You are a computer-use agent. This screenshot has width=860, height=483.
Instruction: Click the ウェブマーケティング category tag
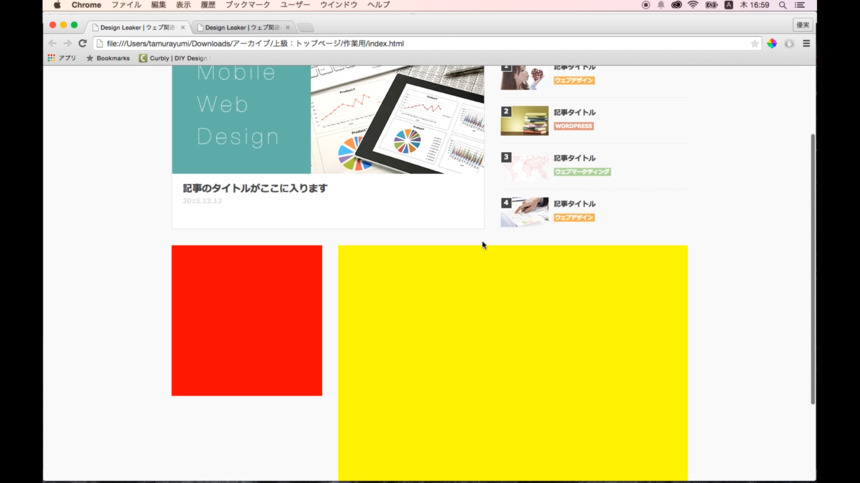click(x=582, y=172)
